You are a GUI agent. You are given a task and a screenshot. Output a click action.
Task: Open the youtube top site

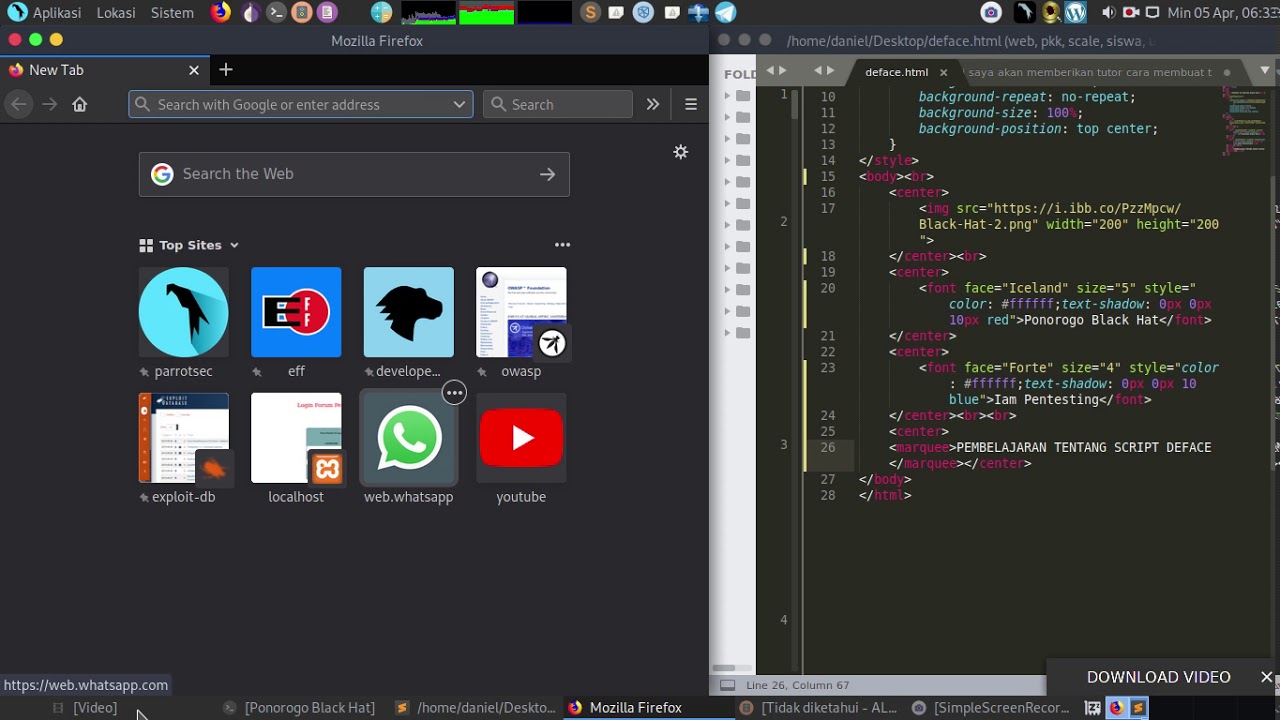521,449
